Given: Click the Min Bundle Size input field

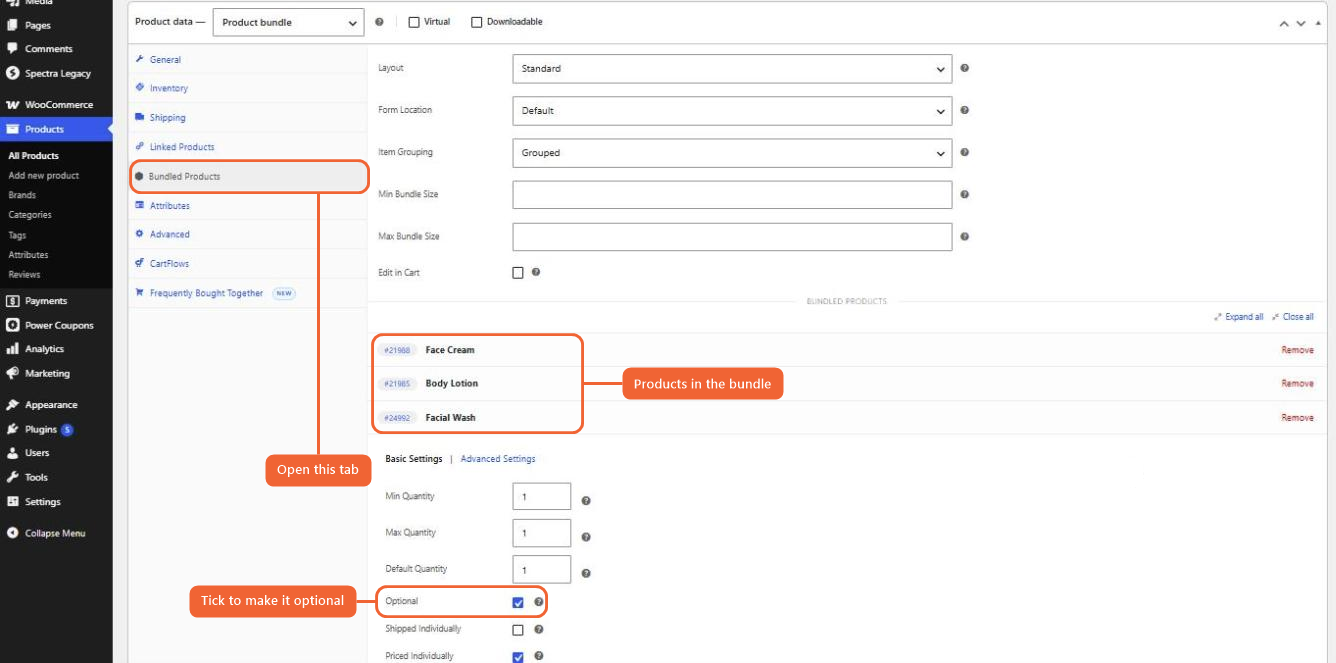Looking at the screenshot, I should [x=732, y=195].
